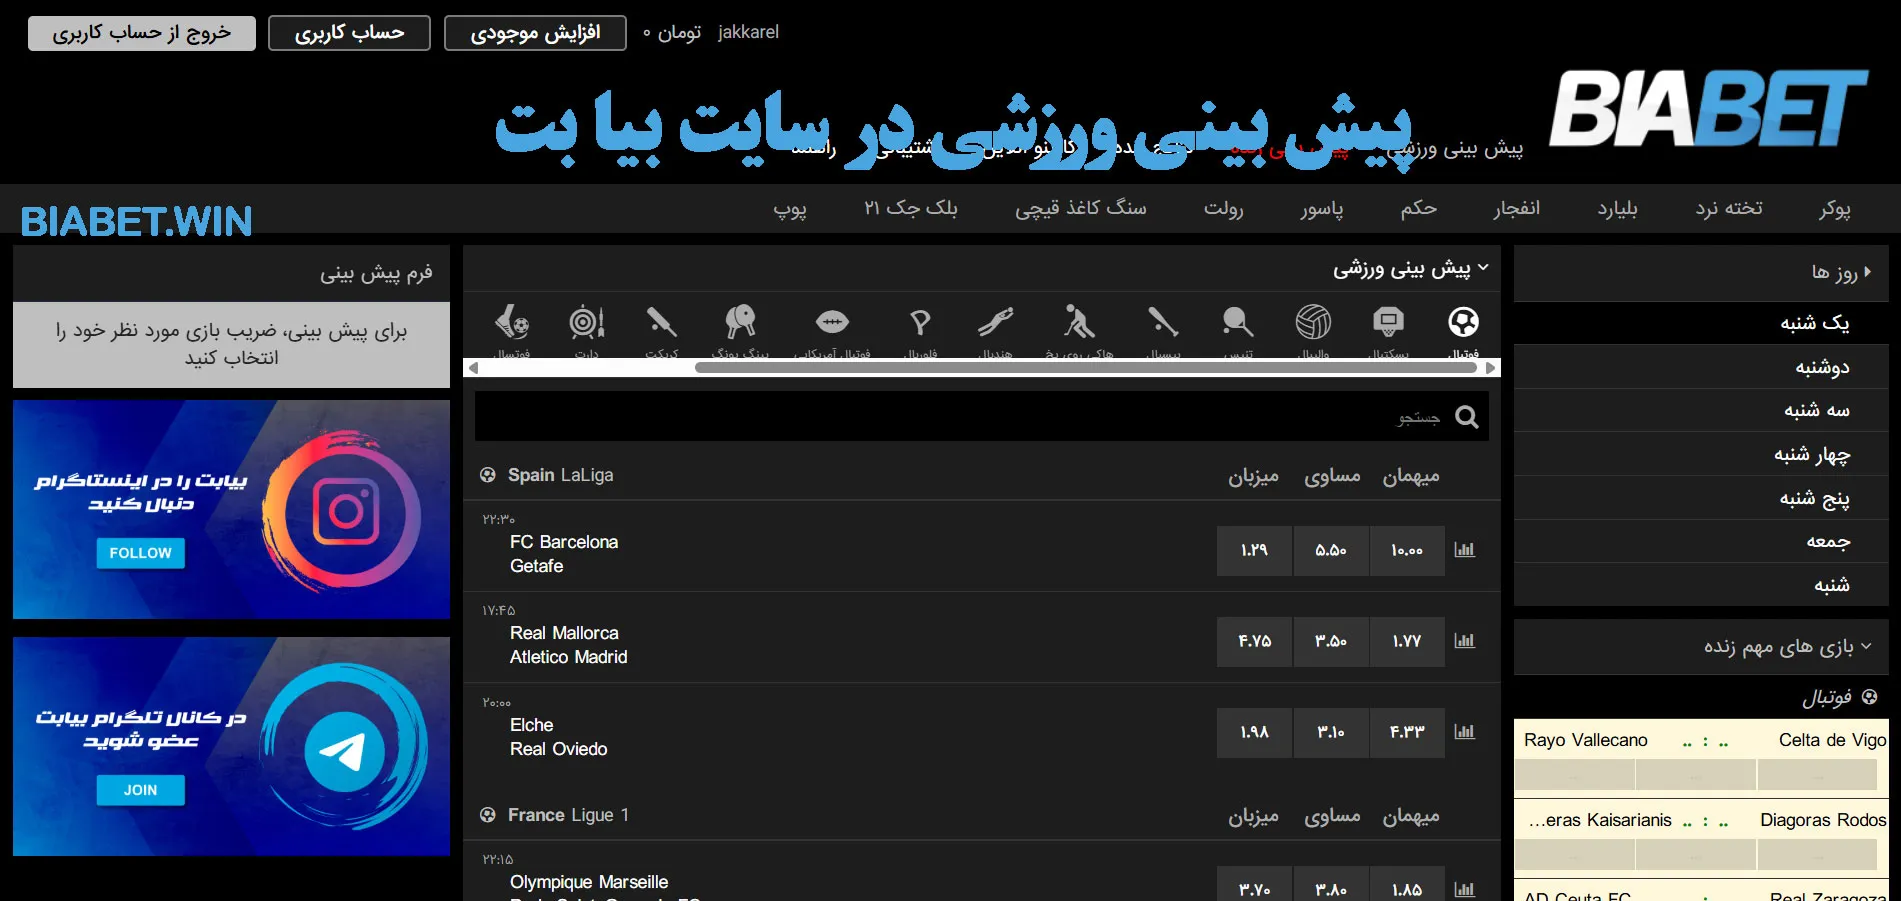Image resolution: width=1901 pixels, height=901 pixels.
Task: Click the افزایش موجودی button
Action: click(535, 33)
